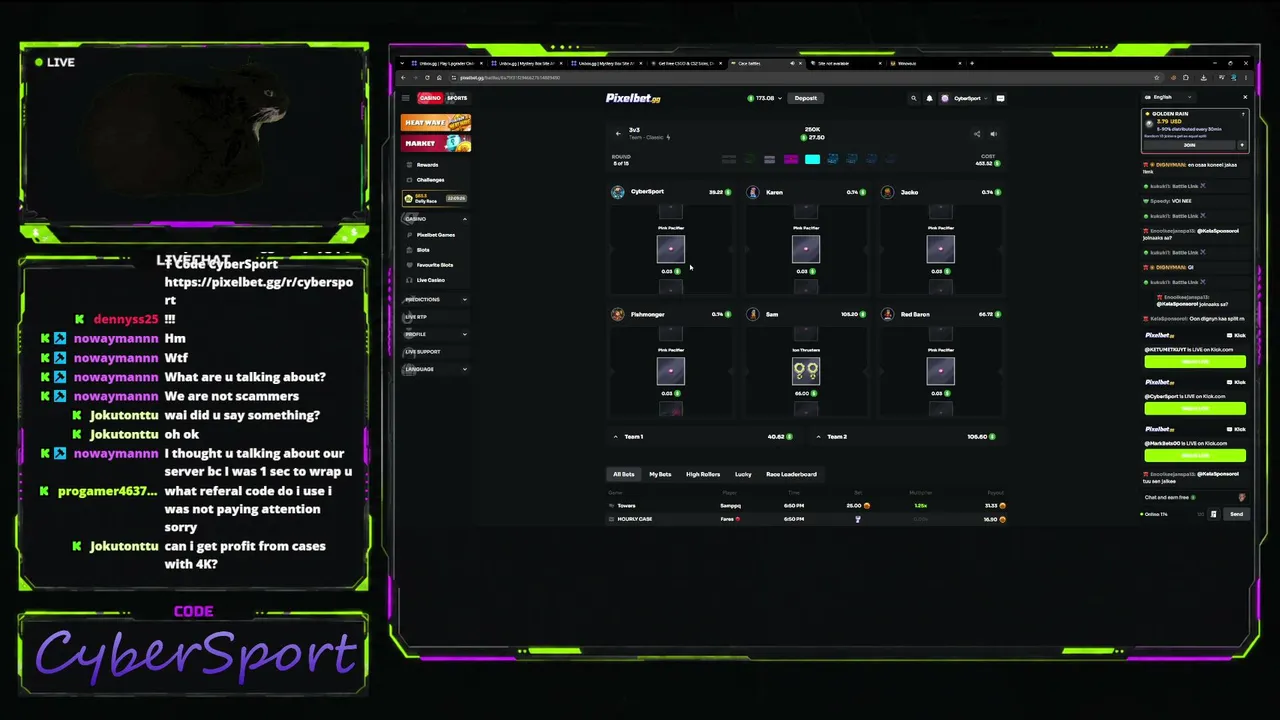Viewport: 1280px width, 720px height.
Task: Click Sam player avatar
Action: [753, 314]
